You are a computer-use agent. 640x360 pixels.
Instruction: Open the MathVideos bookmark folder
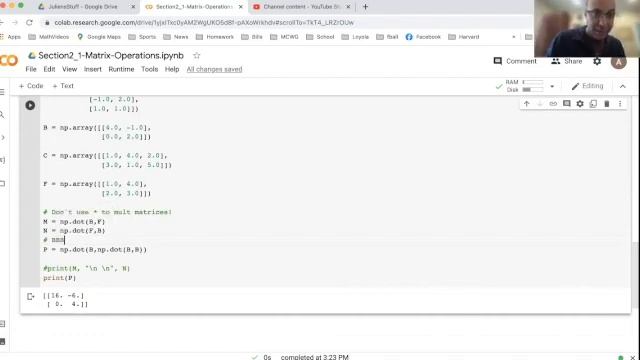click(x=49, y=37)
